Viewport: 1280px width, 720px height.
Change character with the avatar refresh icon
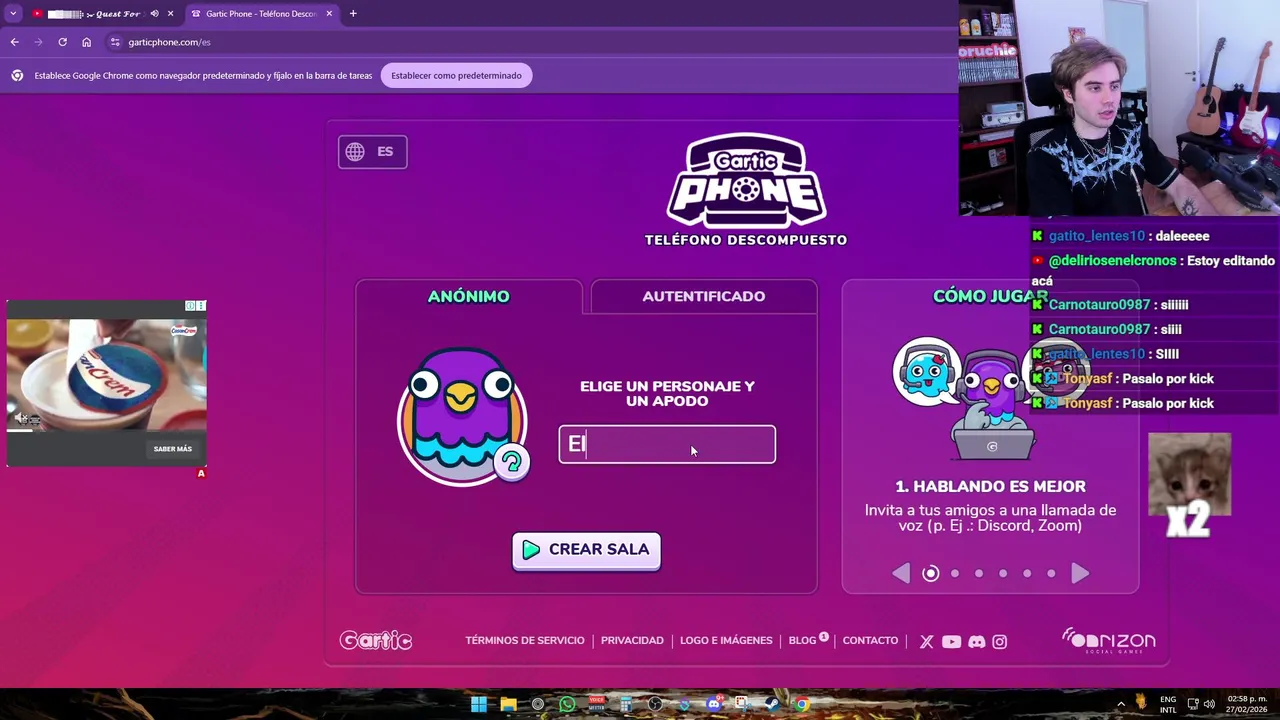click(511, 462)
